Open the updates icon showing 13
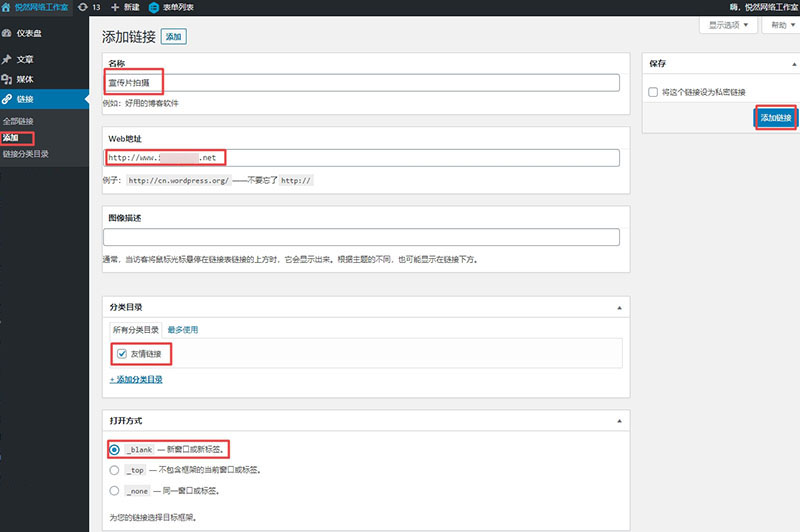Viewport: 800px width, 532px height. (81, 7)
